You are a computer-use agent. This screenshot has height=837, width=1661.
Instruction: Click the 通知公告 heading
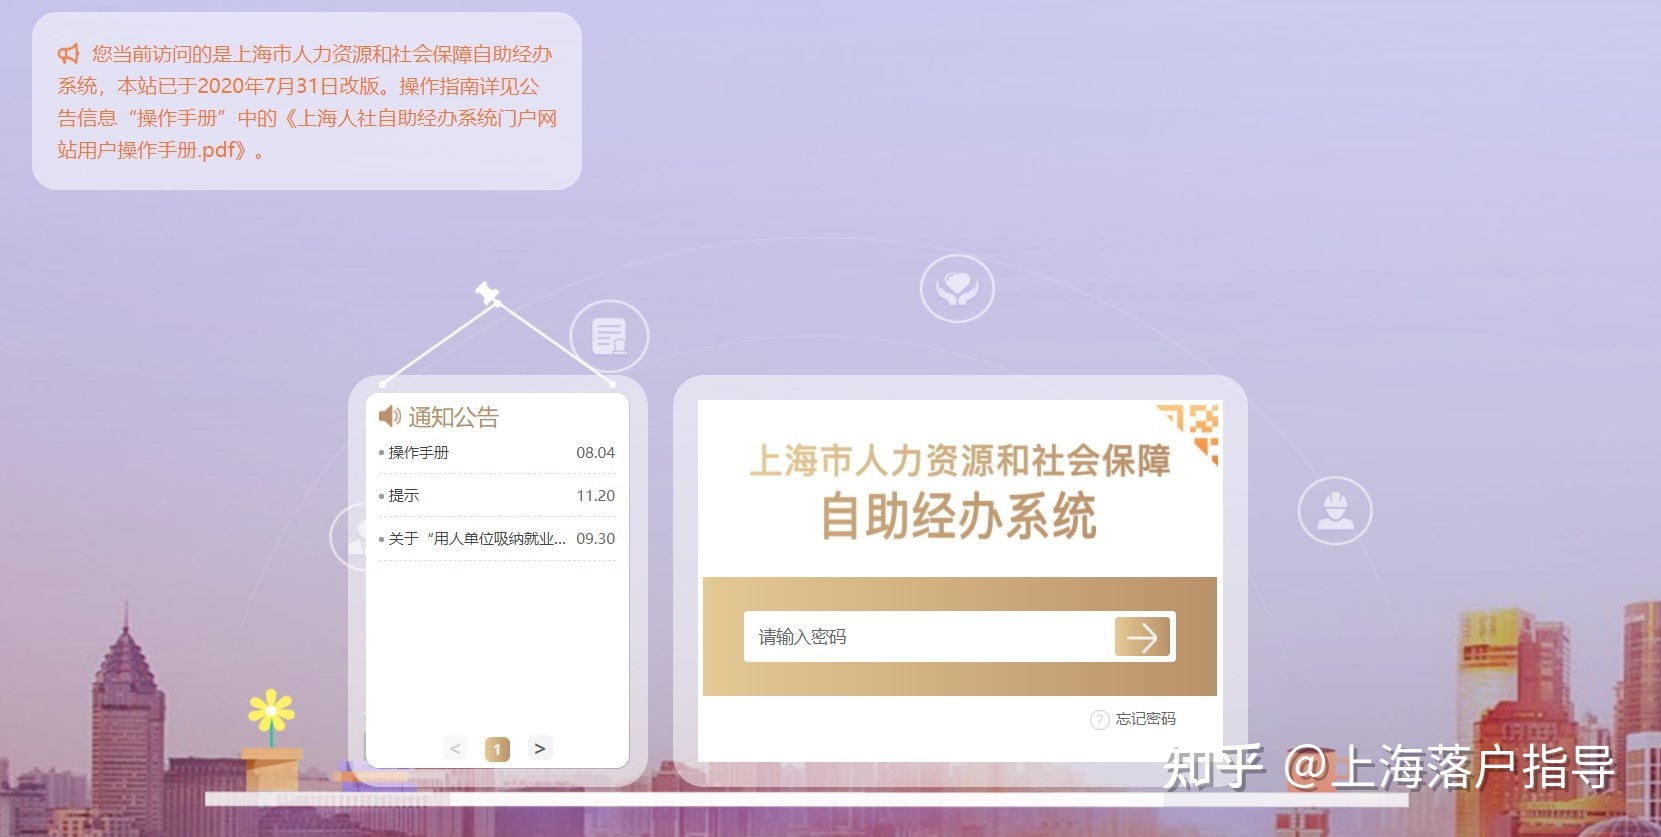tap(453, 417)
